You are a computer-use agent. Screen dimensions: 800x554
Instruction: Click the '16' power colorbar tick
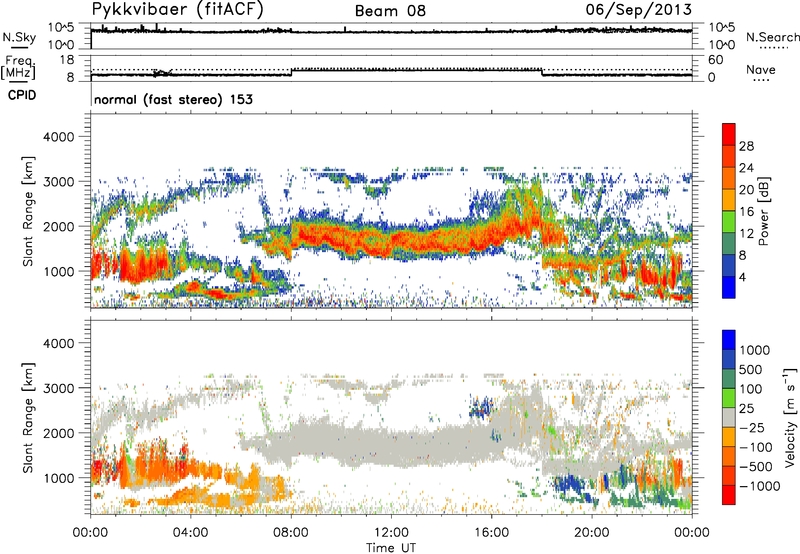[x=746, y=212]
